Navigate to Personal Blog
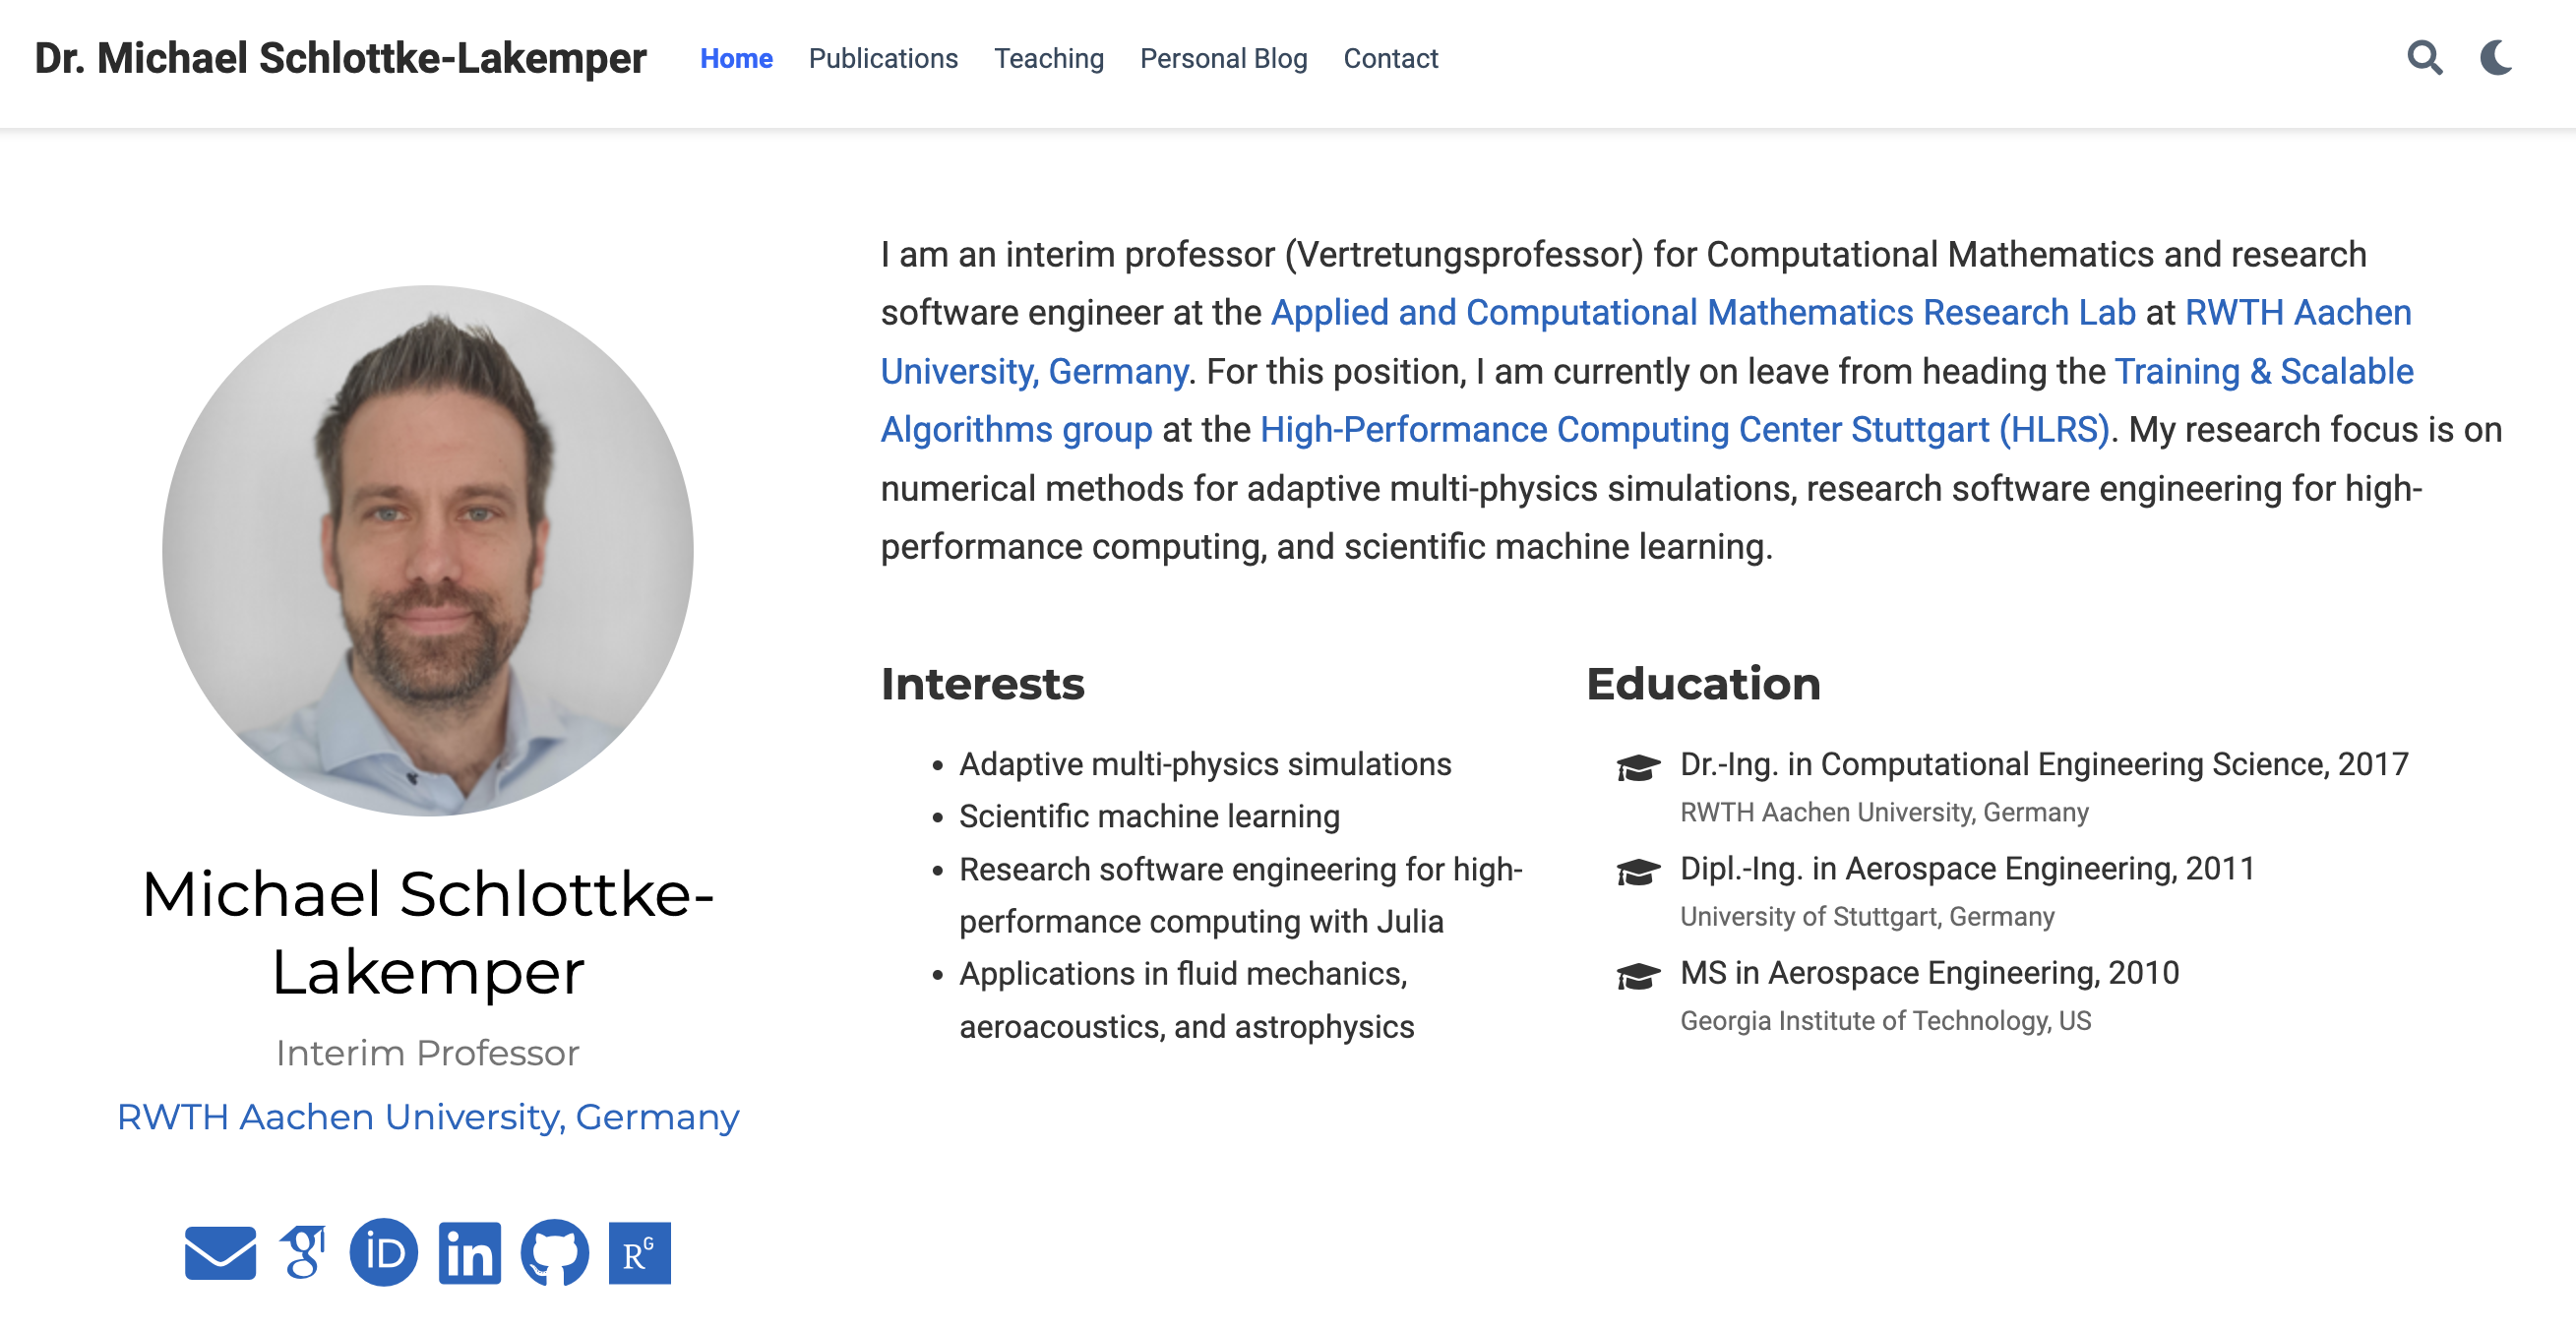 1223,58
